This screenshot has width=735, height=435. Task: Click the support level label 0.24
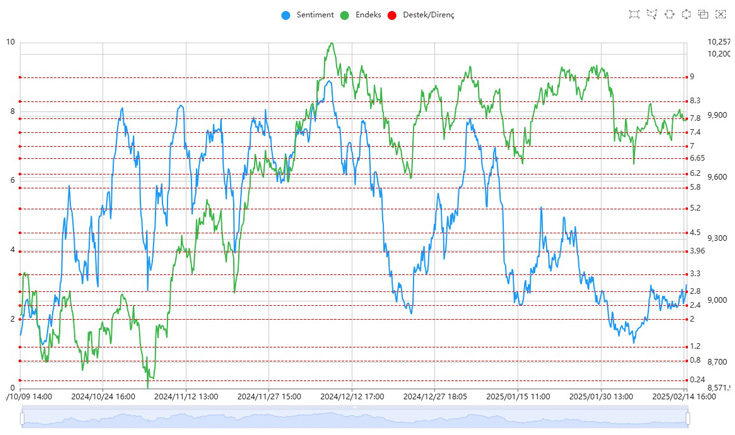point(697,379)
